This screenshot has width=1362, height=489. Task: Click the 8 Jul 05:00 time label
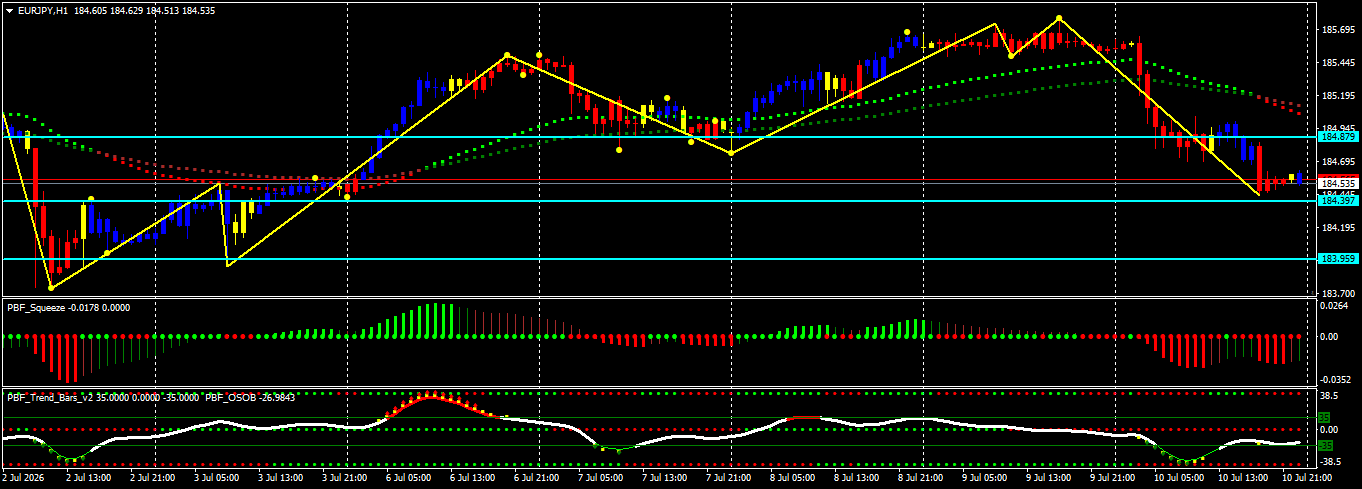[x=794, y=479]
